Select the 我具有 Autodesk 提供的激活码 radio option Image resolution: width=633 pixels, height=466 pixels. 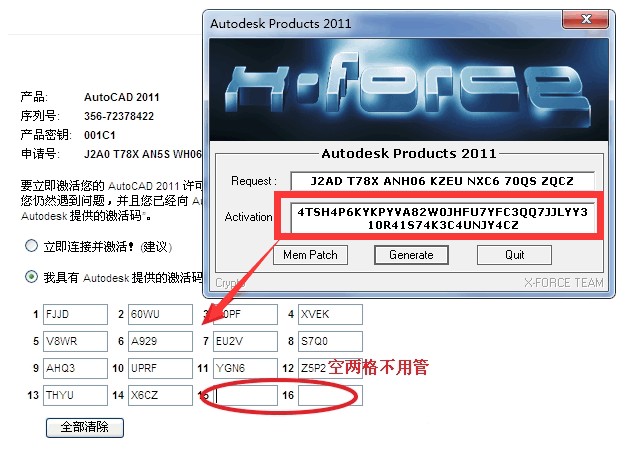pos(31,277)
